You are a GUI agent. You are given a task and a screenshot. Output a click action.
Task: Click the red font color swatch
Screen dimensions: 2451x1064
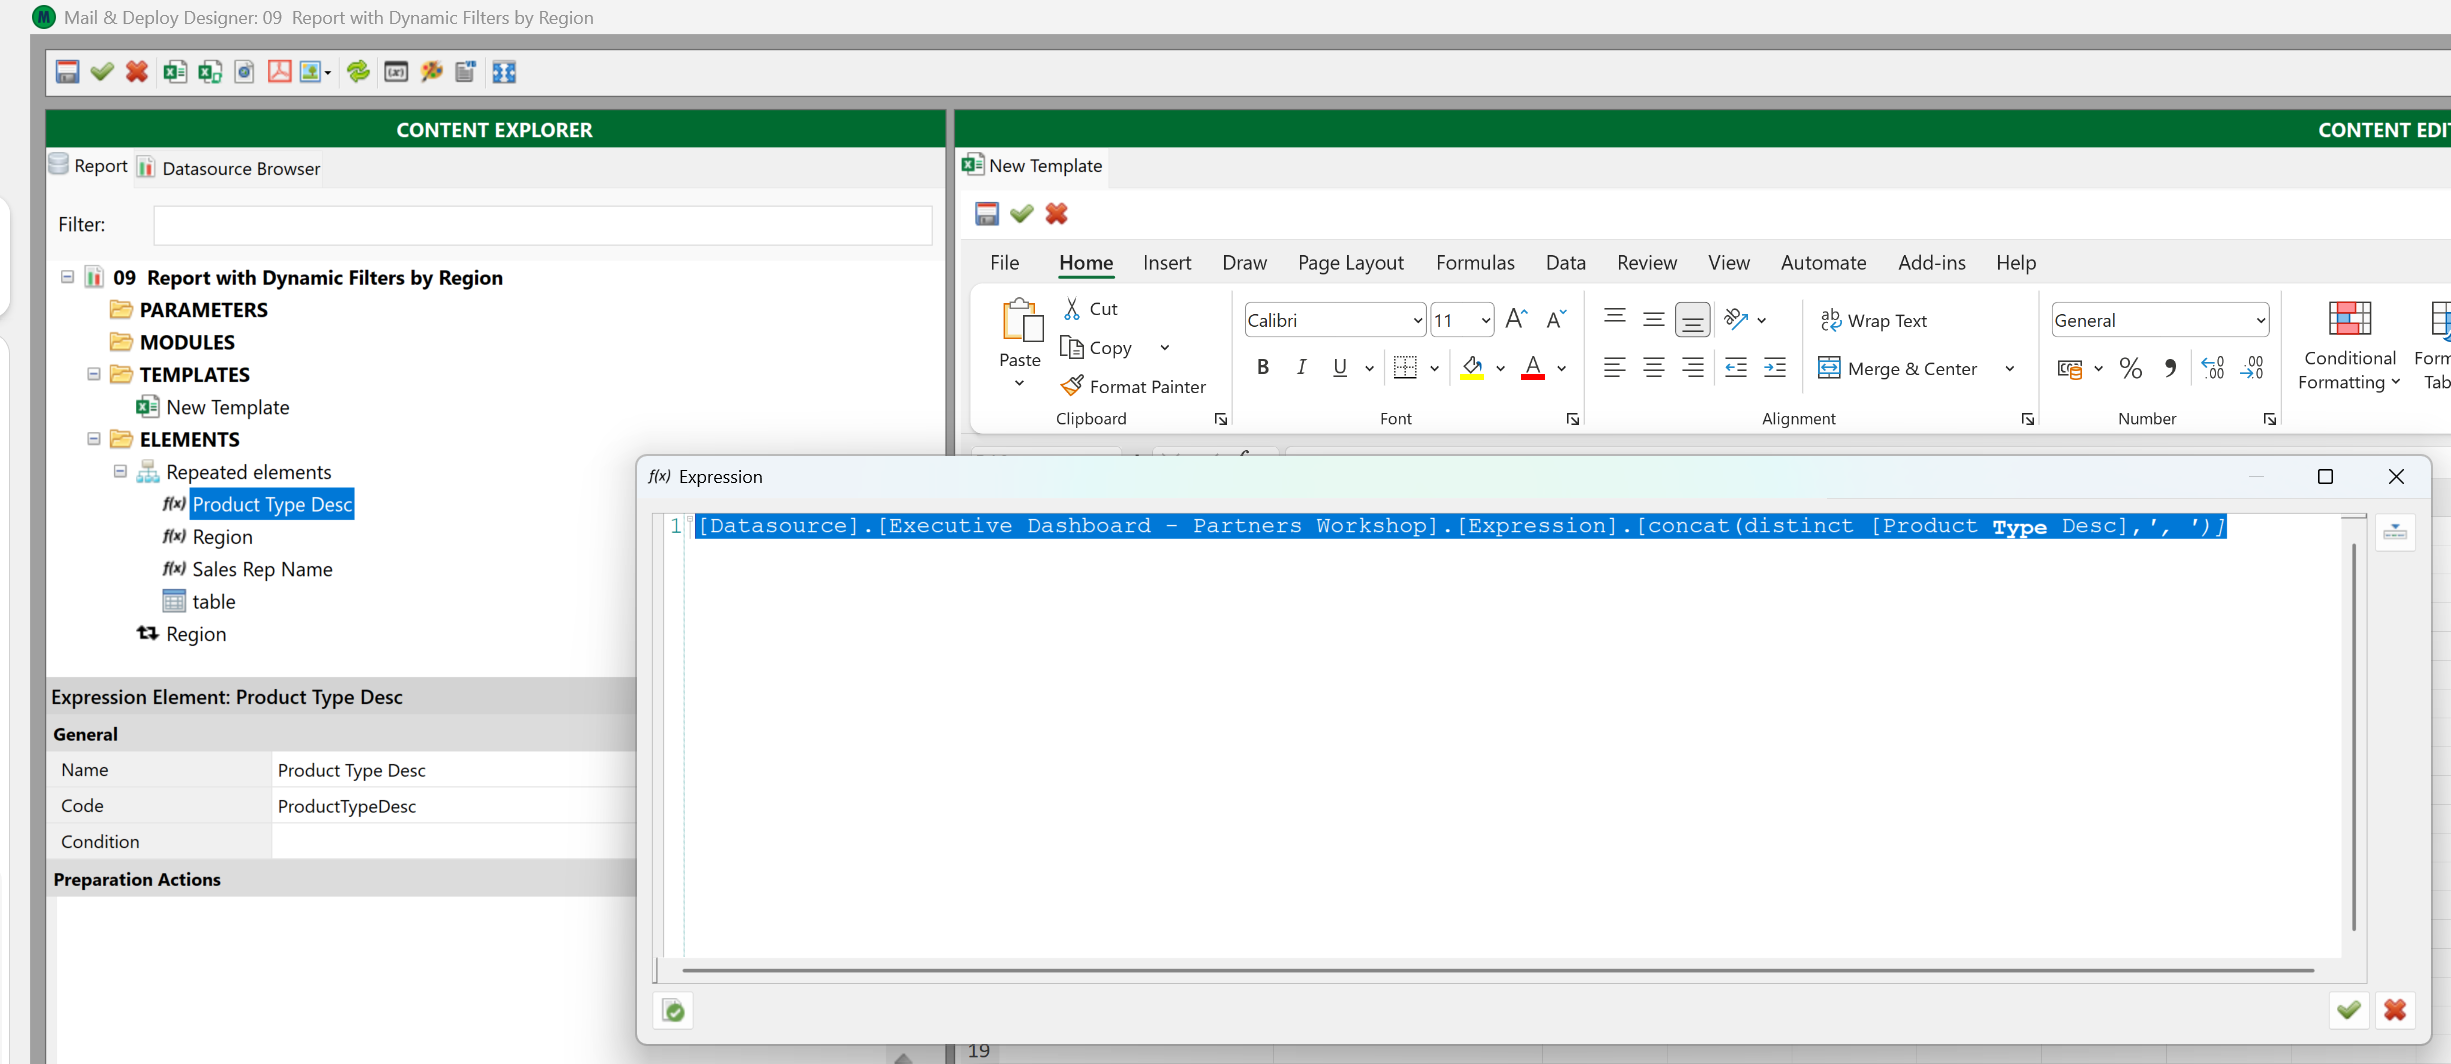(x=1532, y=368)
